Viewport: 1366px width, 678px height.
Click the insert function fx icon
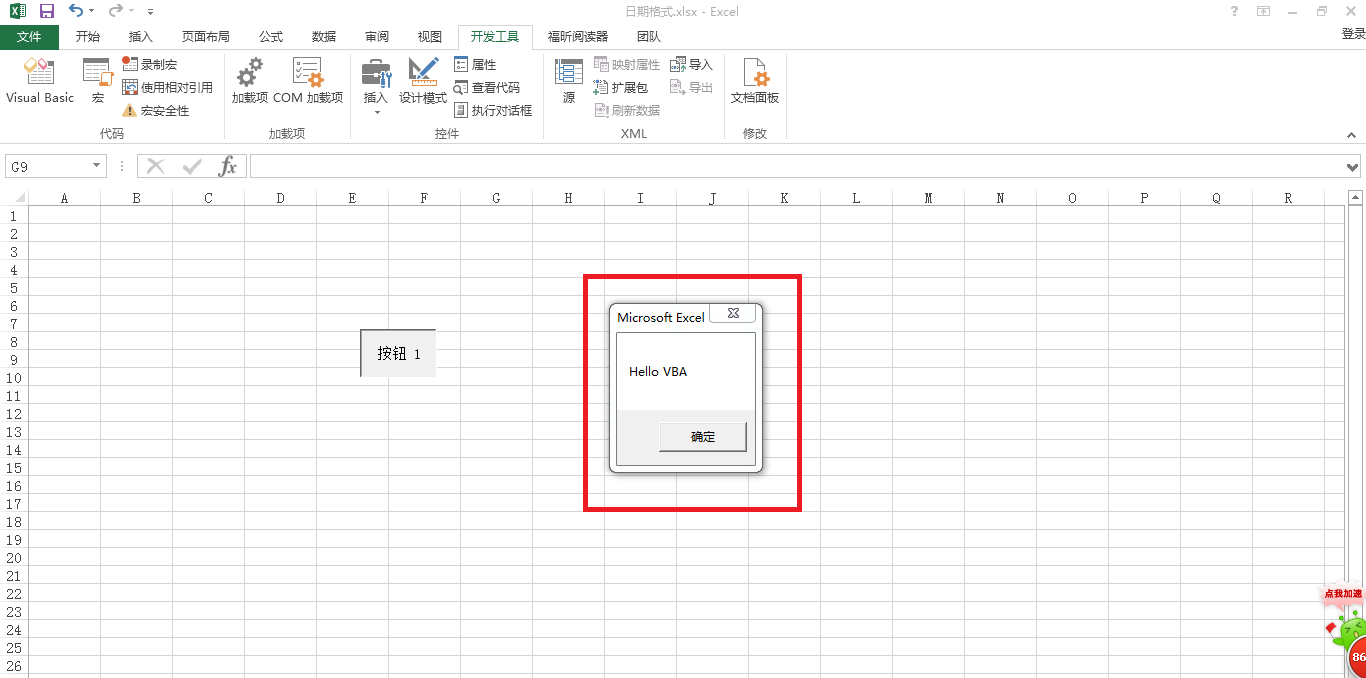(x=228, y=166)
